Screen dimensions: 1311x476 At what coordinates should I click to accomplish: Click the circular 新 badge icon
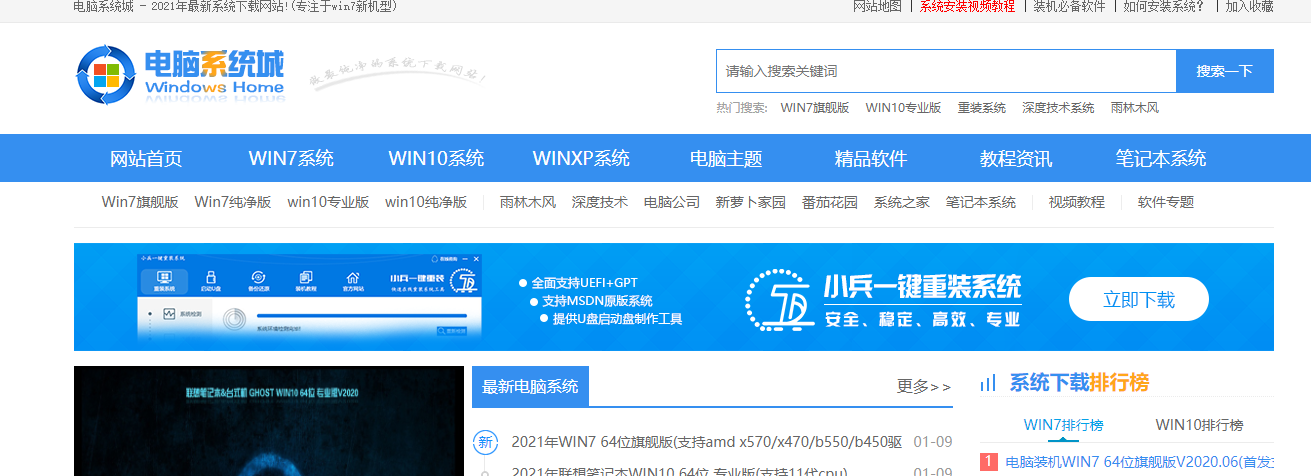click(485, 442)
